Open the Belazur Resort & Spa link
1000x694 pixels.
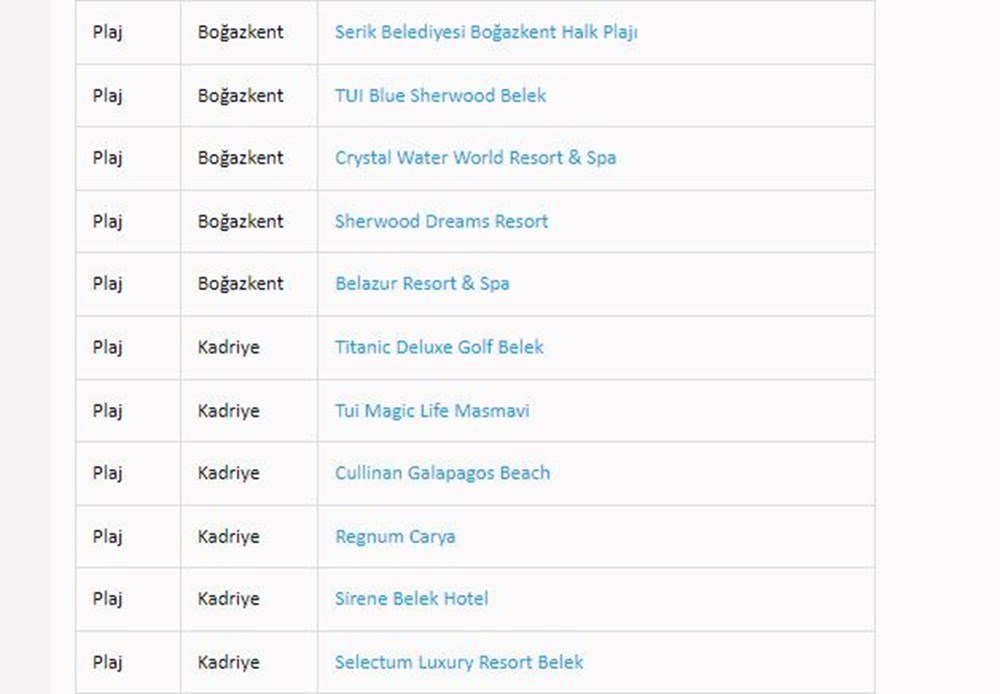[422, 284]
